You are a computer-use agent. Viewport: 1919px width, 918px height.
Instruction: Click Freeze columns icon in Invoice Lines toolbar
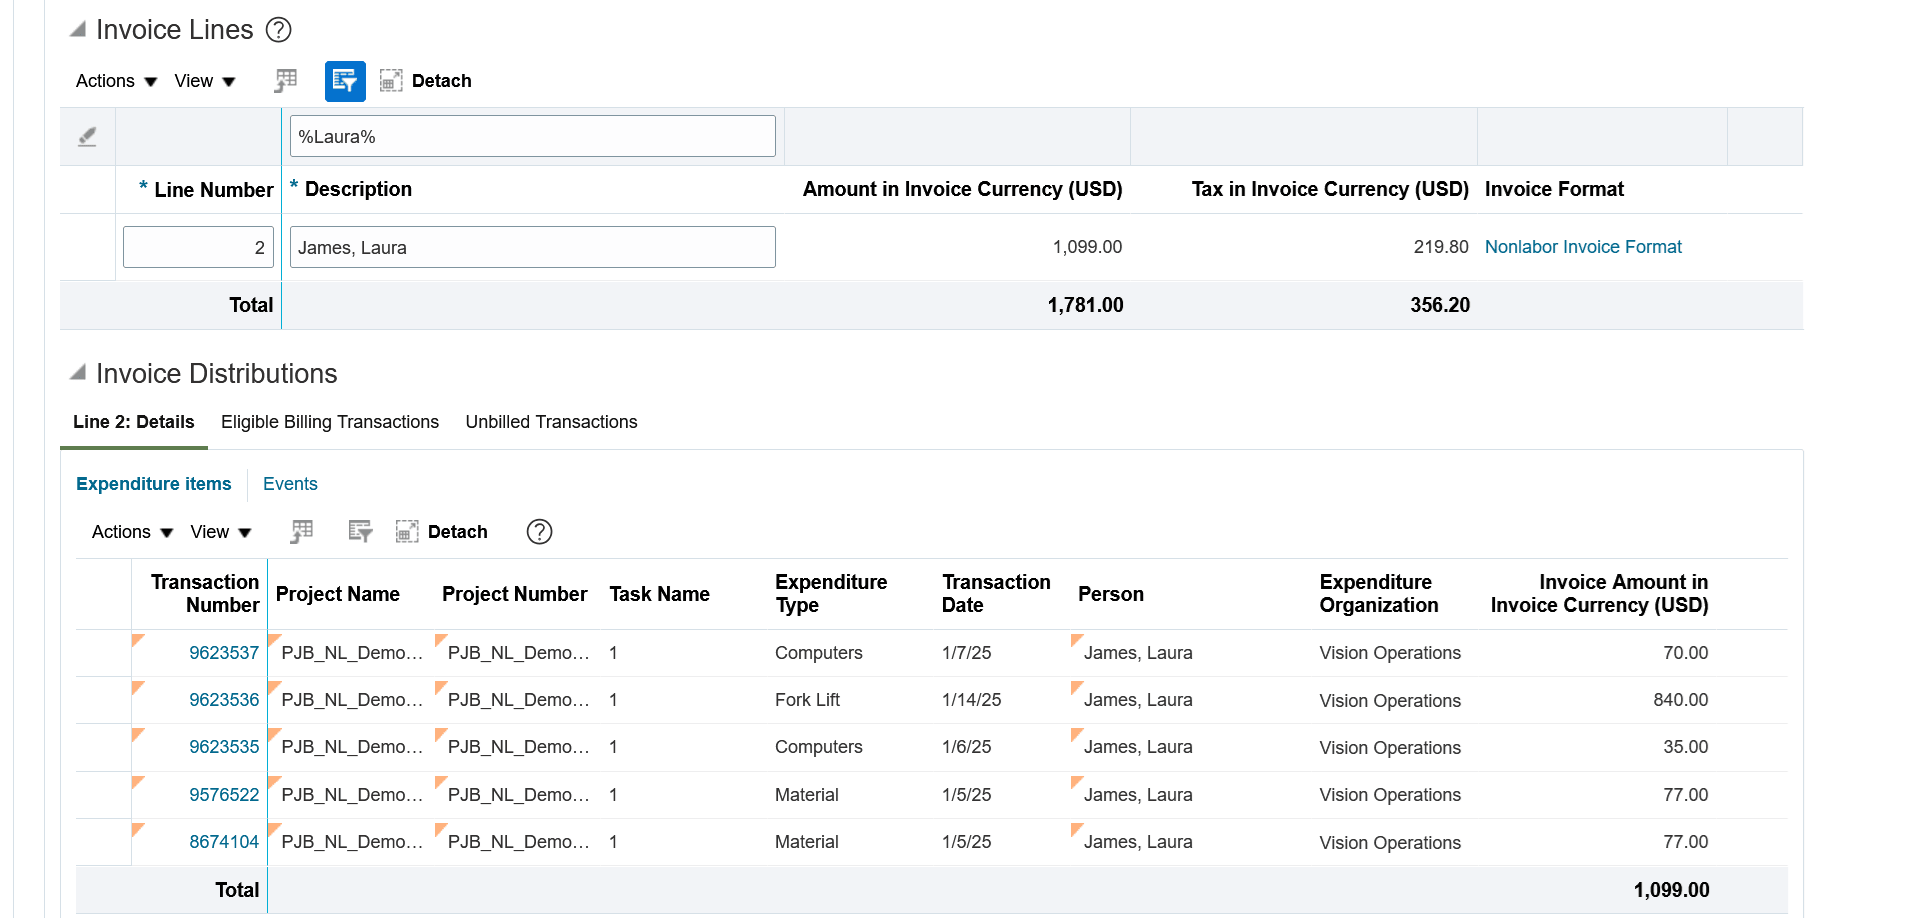coord(286,81)
